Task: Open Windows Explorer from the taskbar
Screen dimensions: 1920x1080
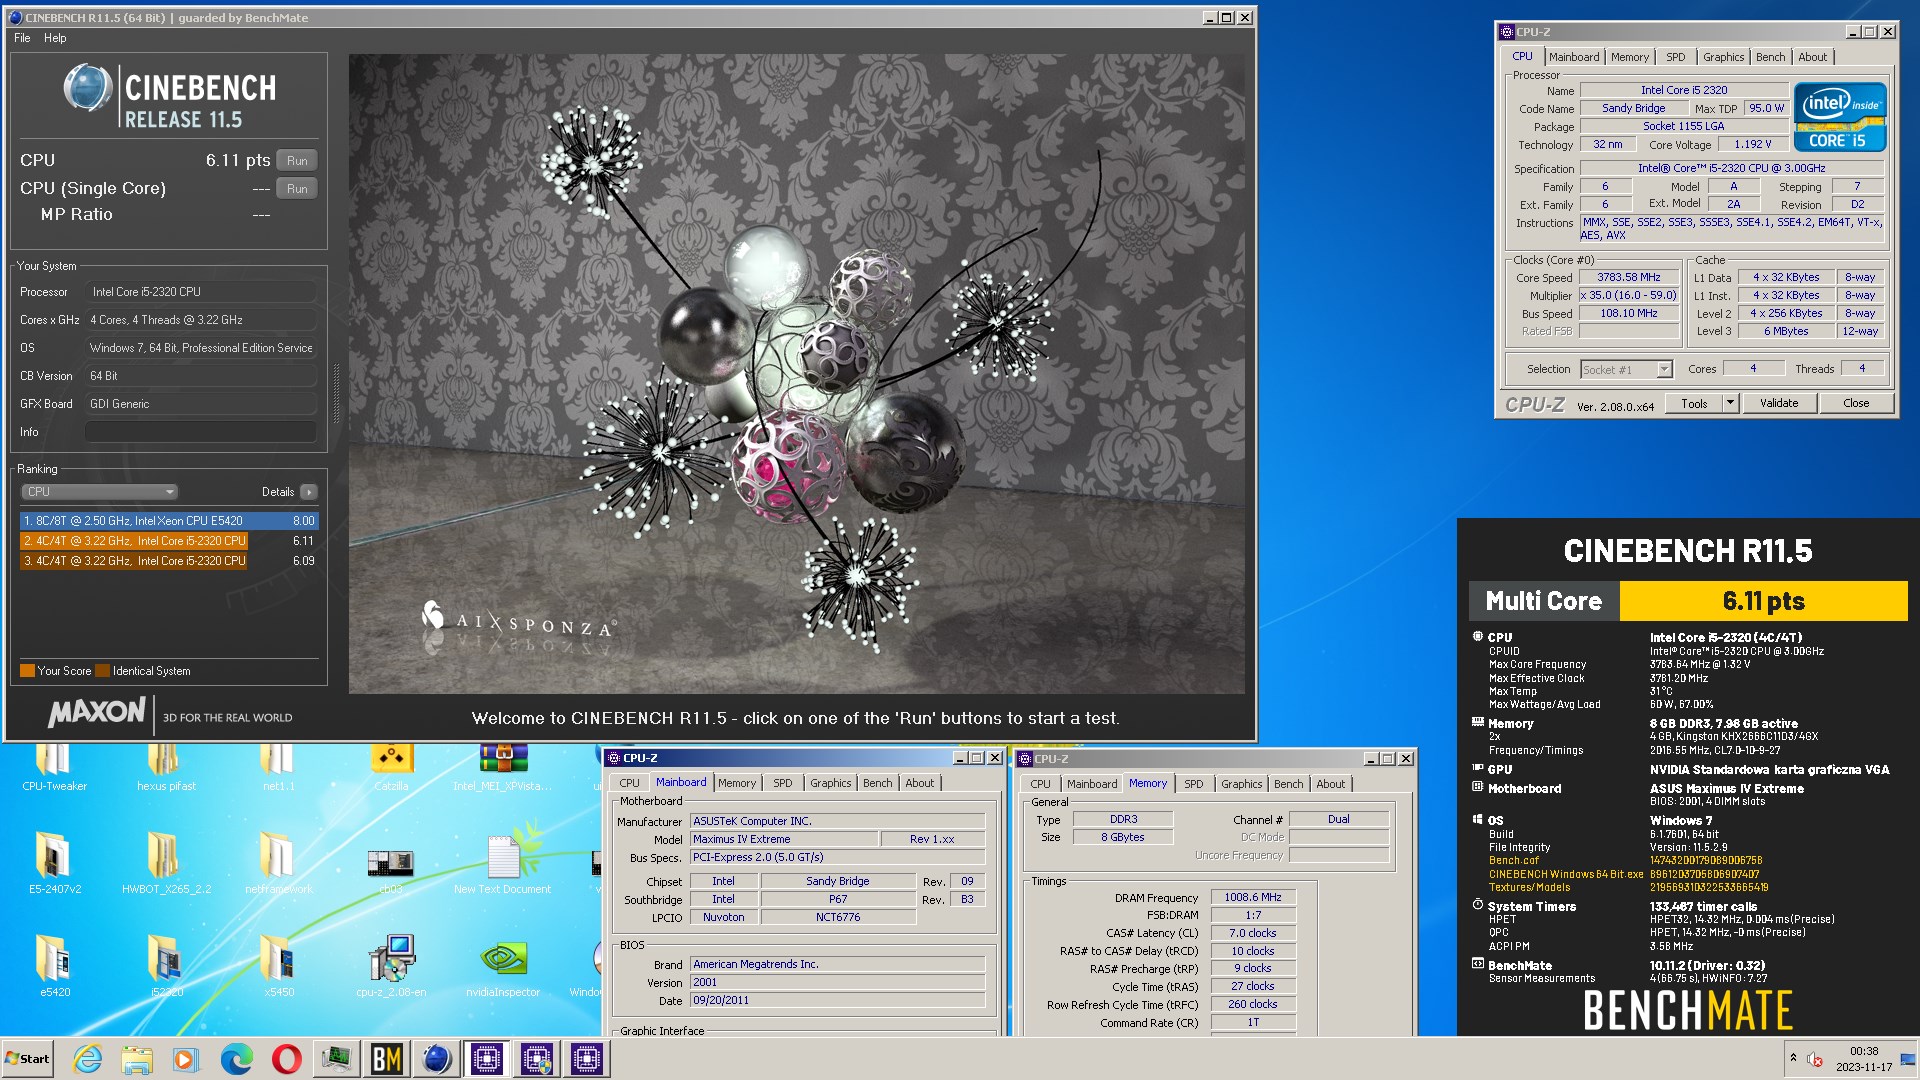Action: coord(137,1059)
